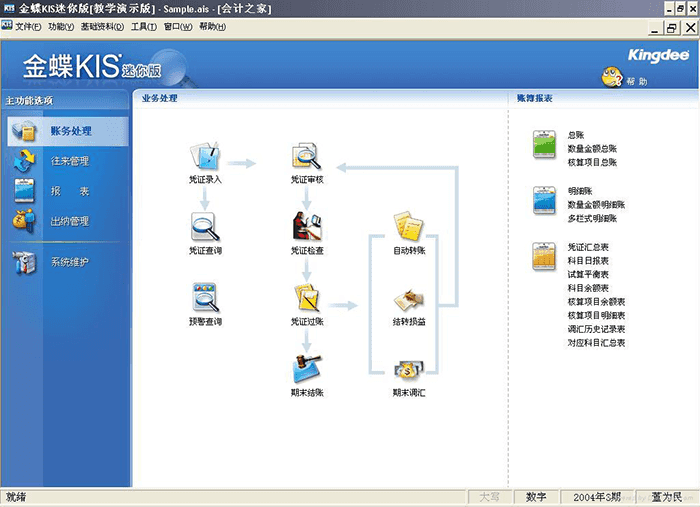The width and height of the screenshot is (700, 507).
Task: Open the 凭证汇总表 link
Action: pyautogui.click(x=588, y=247)
